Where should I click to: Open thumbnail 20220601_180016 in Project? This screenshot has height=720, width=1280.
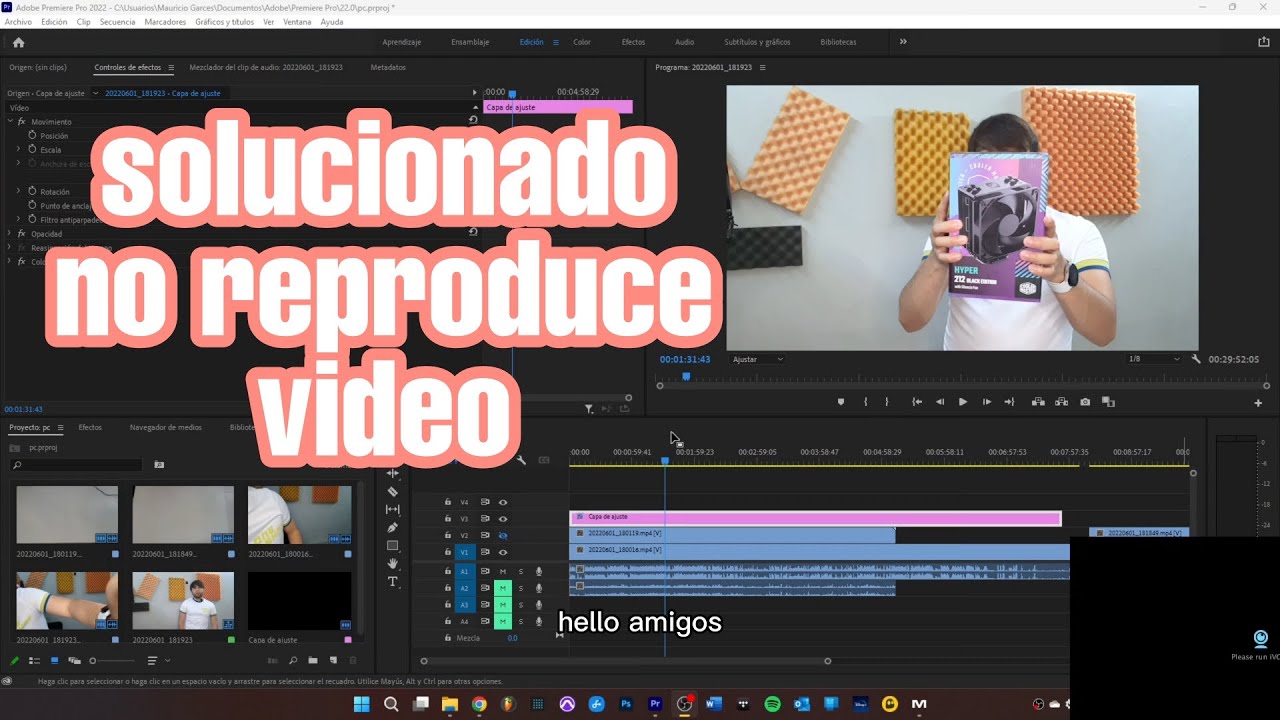[x=299, y=515]
